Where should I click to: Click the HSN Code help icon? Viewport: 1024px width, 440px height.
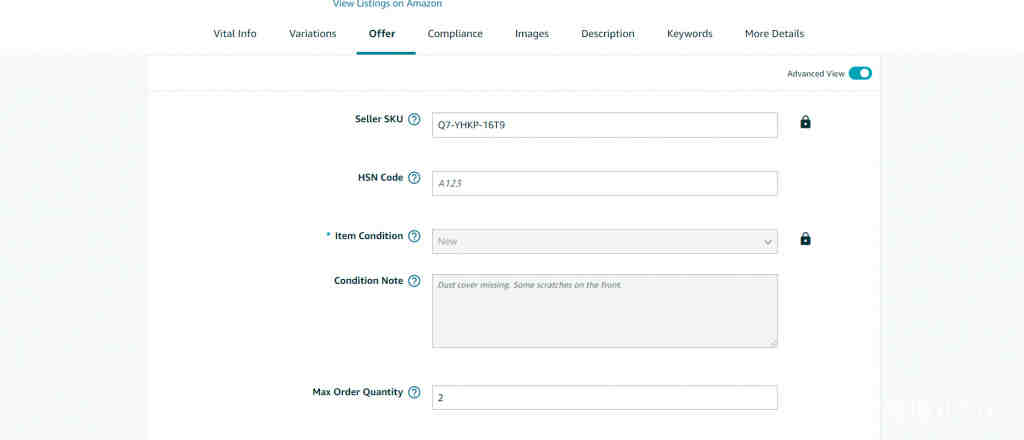(414, 178)
